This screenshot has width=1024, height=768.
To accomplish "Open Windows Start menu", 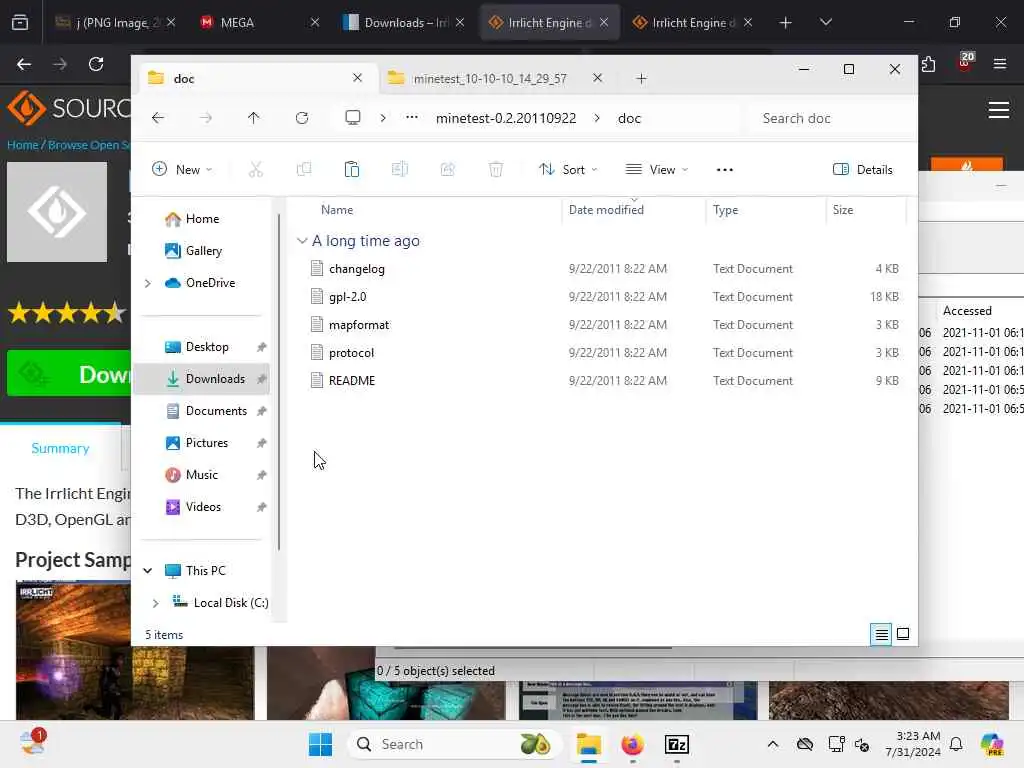I will (320, 744).
